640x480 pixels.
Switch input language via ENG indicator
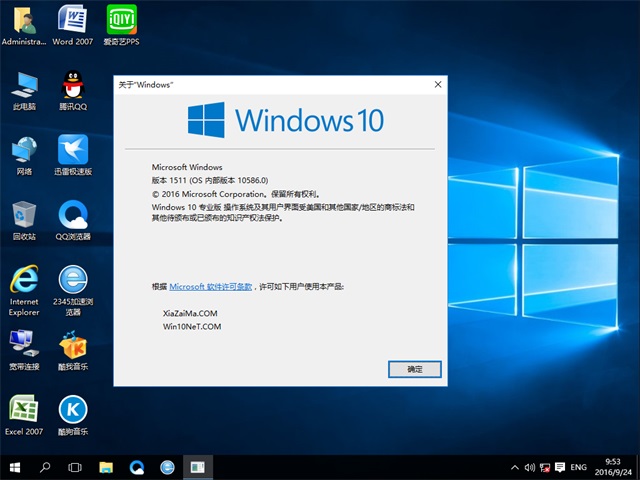tap(578, 467)
